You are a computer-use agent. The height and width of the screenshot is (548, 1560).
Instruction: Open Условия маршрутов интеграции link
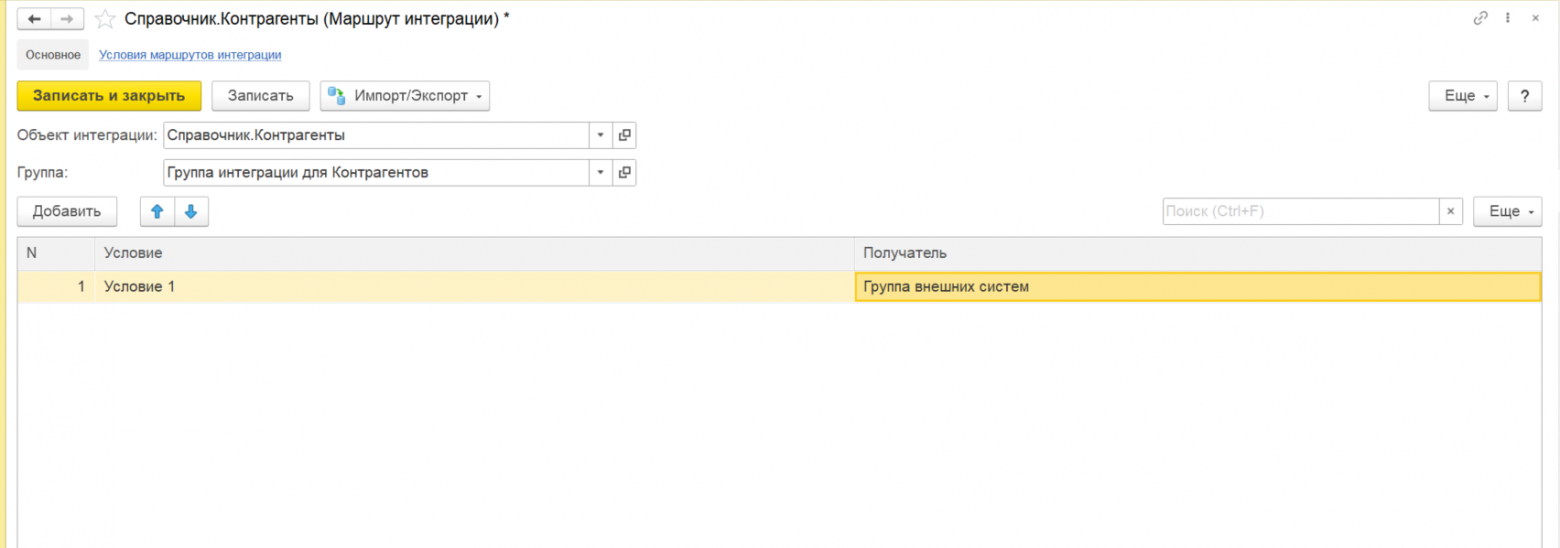(x=190, y=55)
